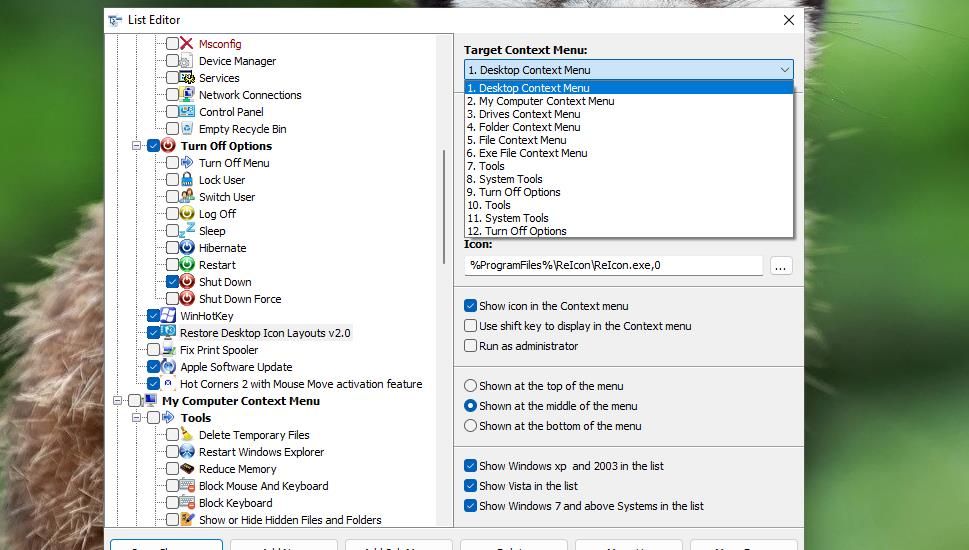Click the Sleep item icon
This screenshot has width=969, height=550.
tap(187, 231)
